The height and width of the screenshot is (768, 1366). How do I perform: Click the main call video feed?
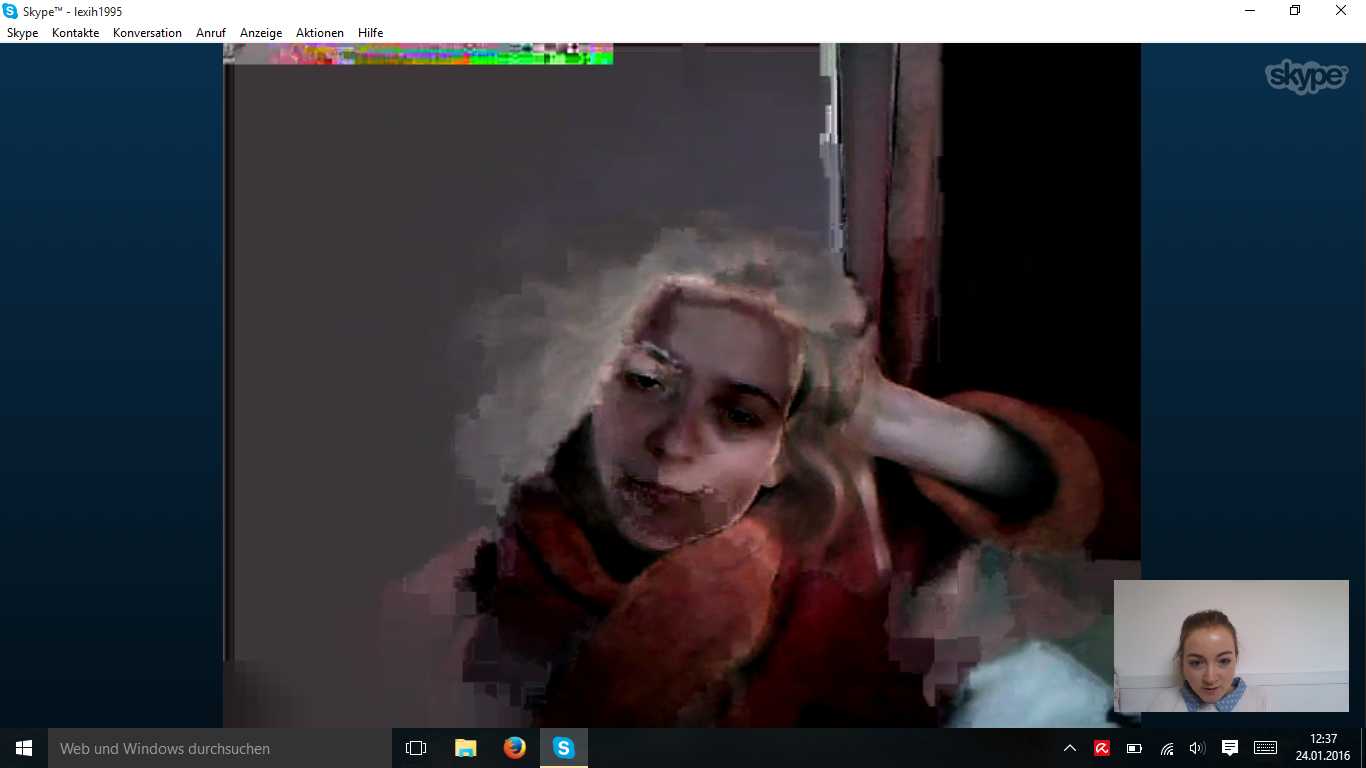(x=682, y=385)
